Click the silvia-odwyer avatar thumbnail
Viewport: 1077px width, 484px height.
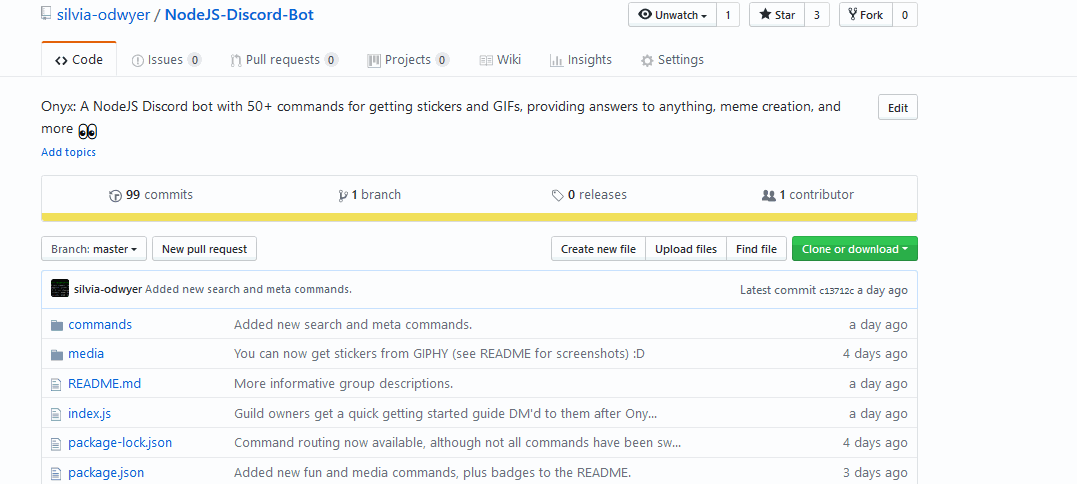pyautogui.click(x=60, y=289)
